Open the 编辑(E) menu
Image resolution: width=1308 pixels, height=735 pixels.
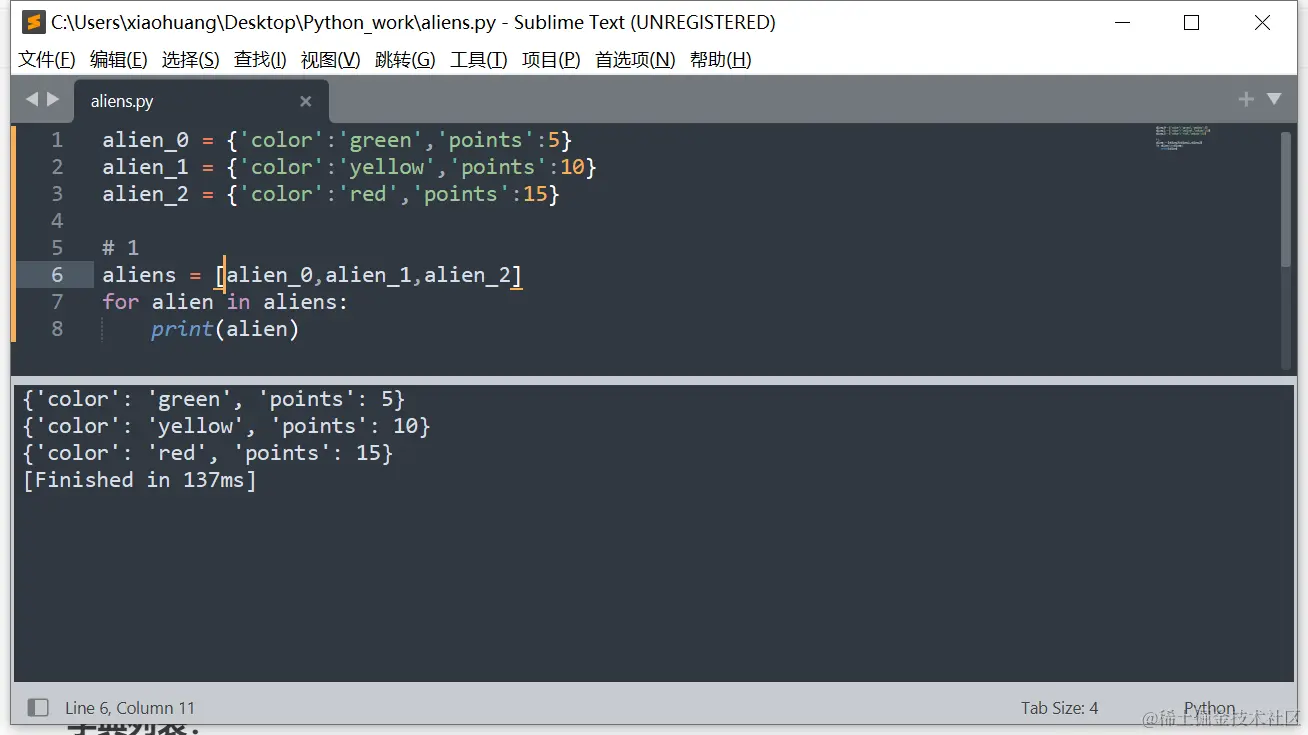[x=118, y=60]
